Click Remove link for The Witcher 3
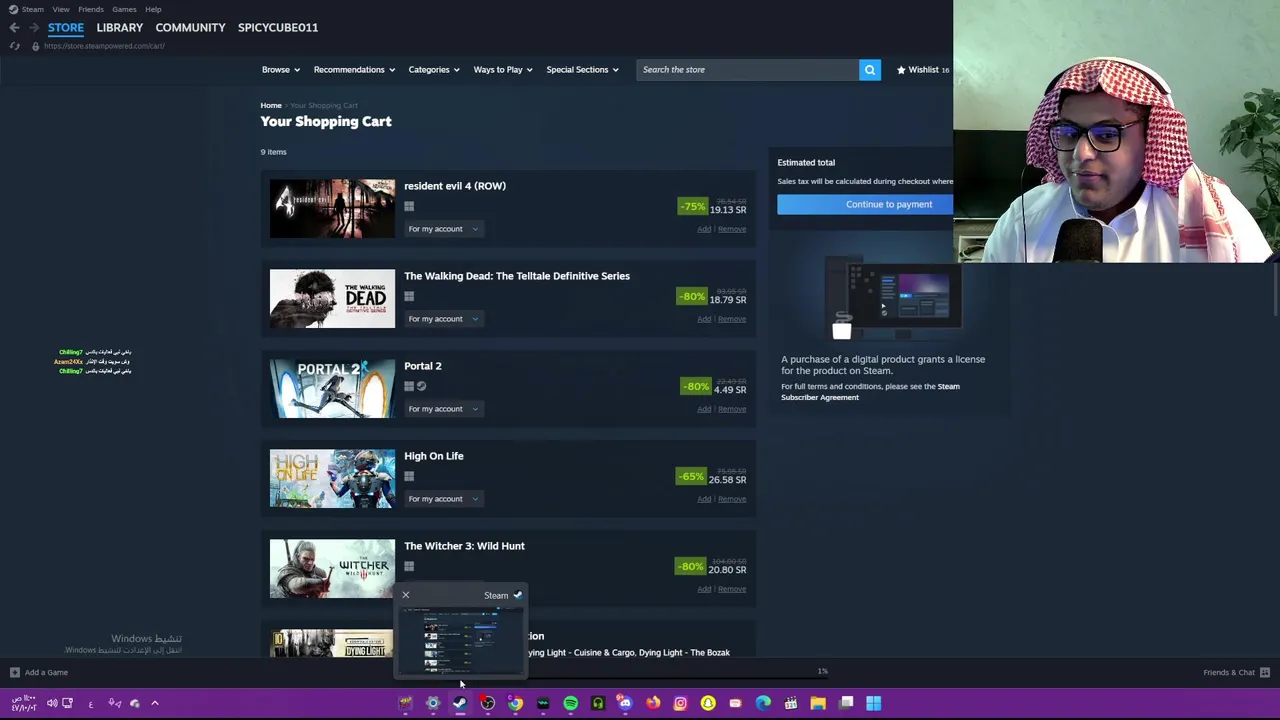1280x720 pixels. click(732, 589)
